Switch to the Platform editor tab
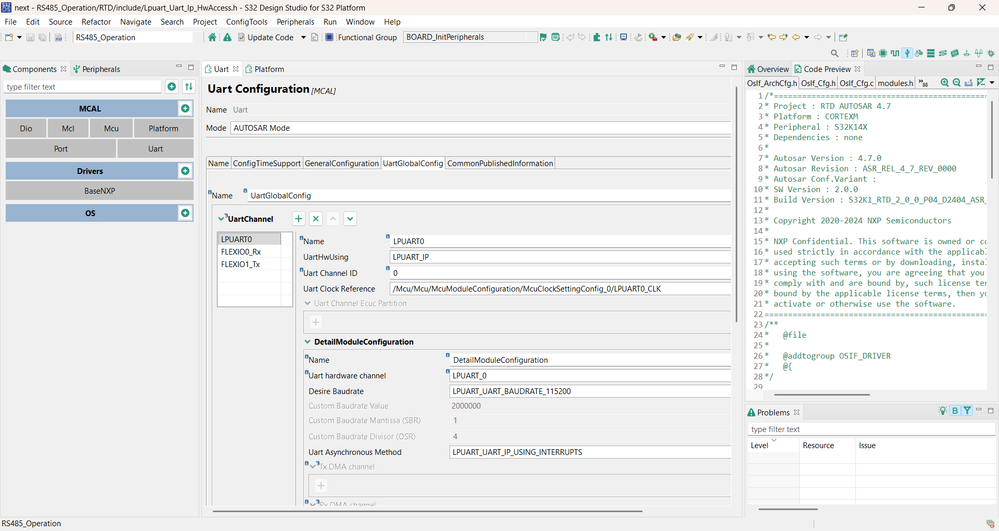The height and width of the screenshot is (531, 999). (x=264, y=69)
